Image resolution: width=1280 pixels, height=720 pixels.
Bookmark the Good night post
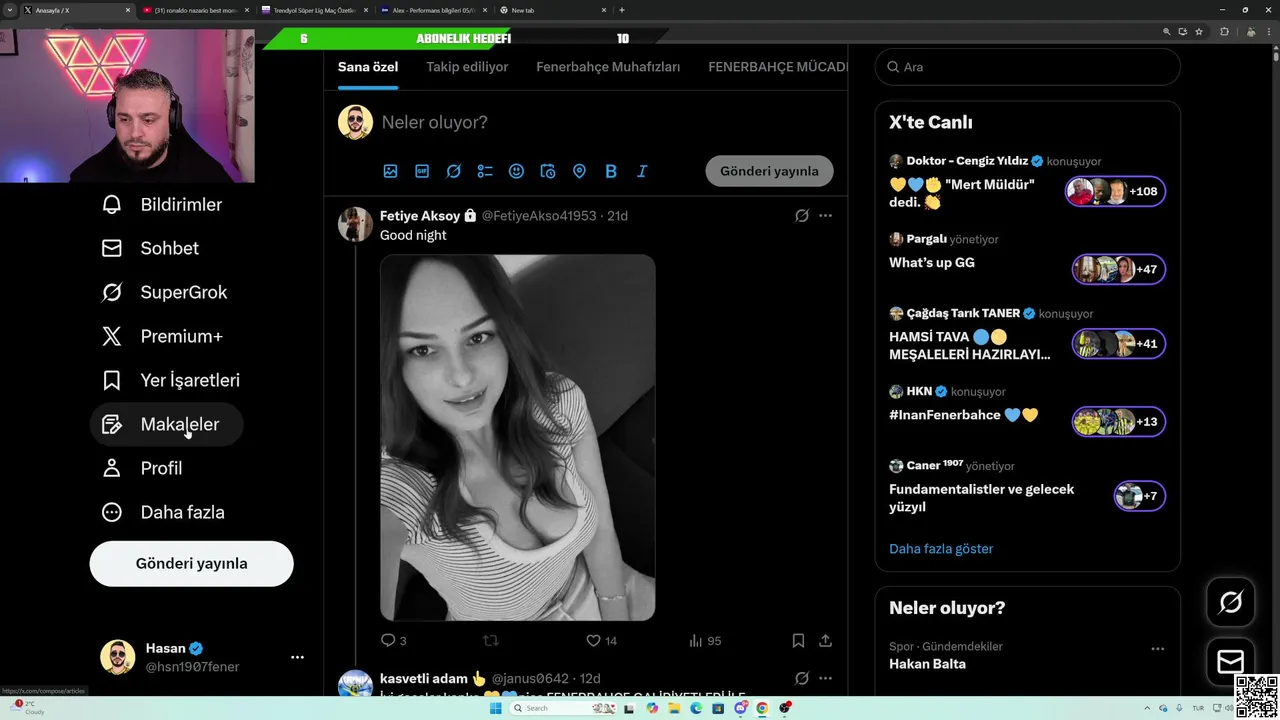[798, 640]
